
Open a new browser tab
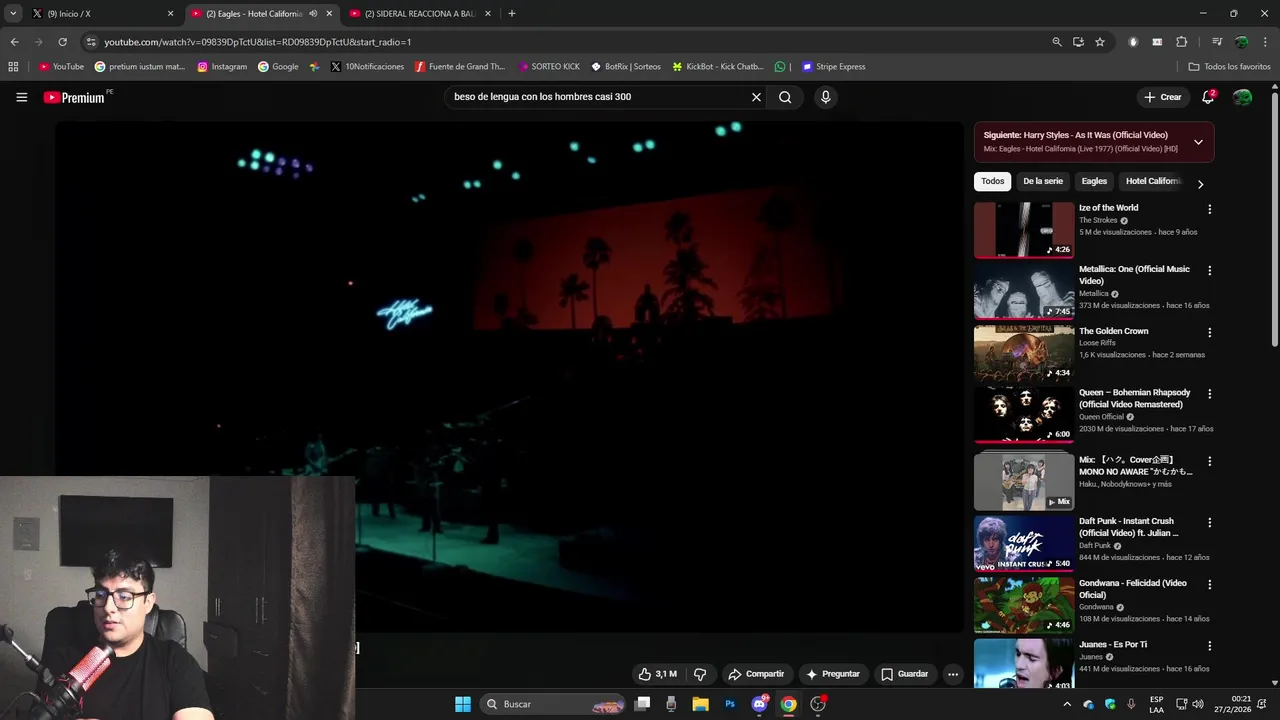pos(512,14)
